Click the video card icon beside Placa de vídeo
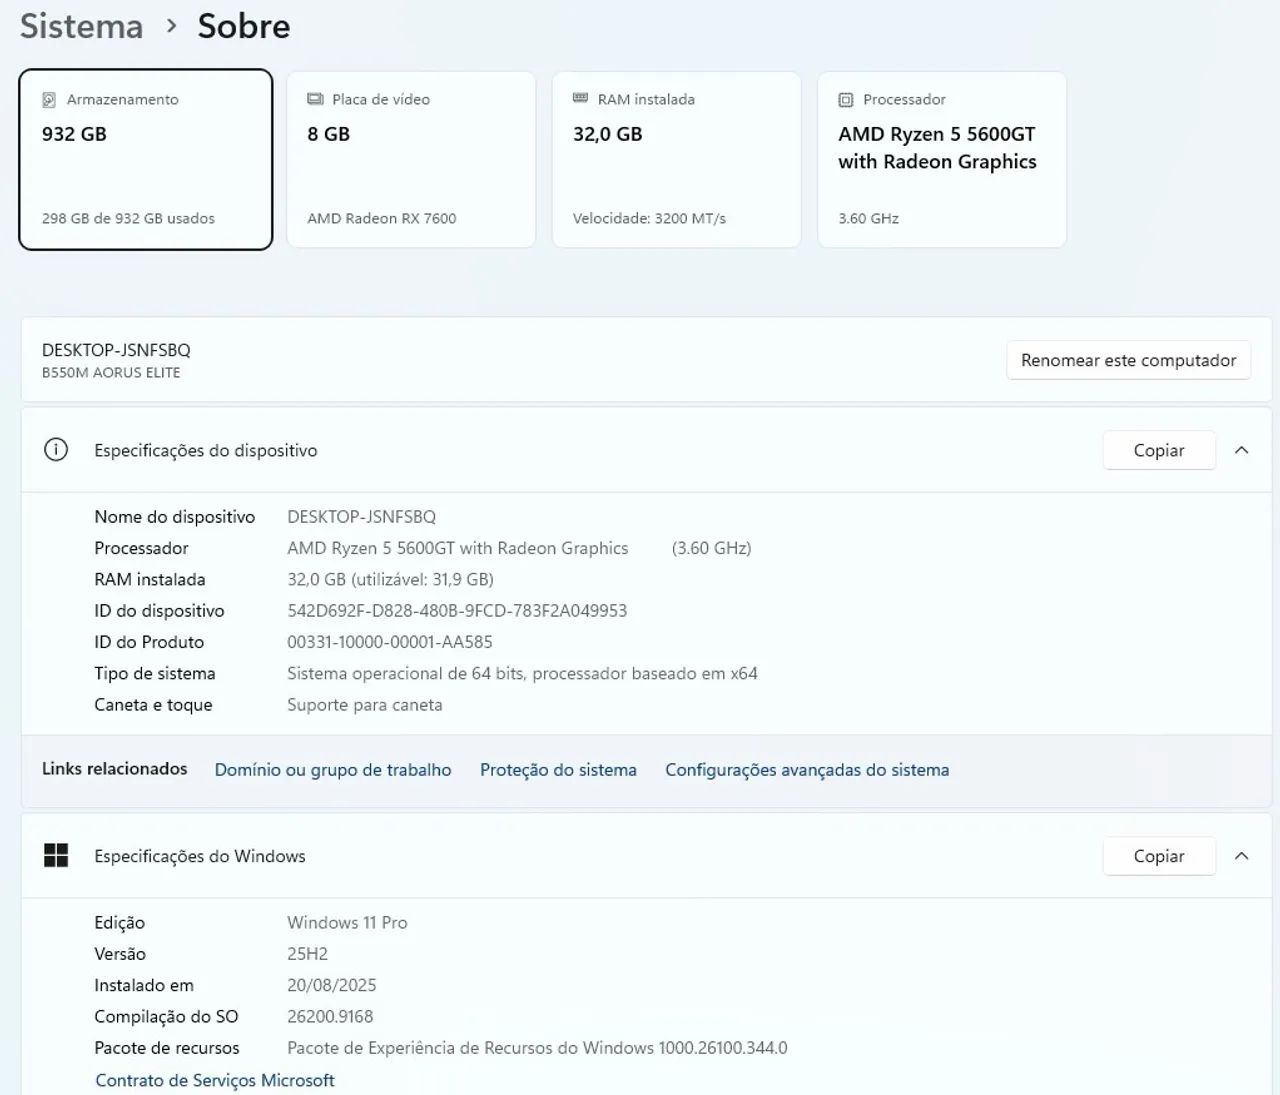This screenshot has height=1095, width=1280. coord(315,99)
